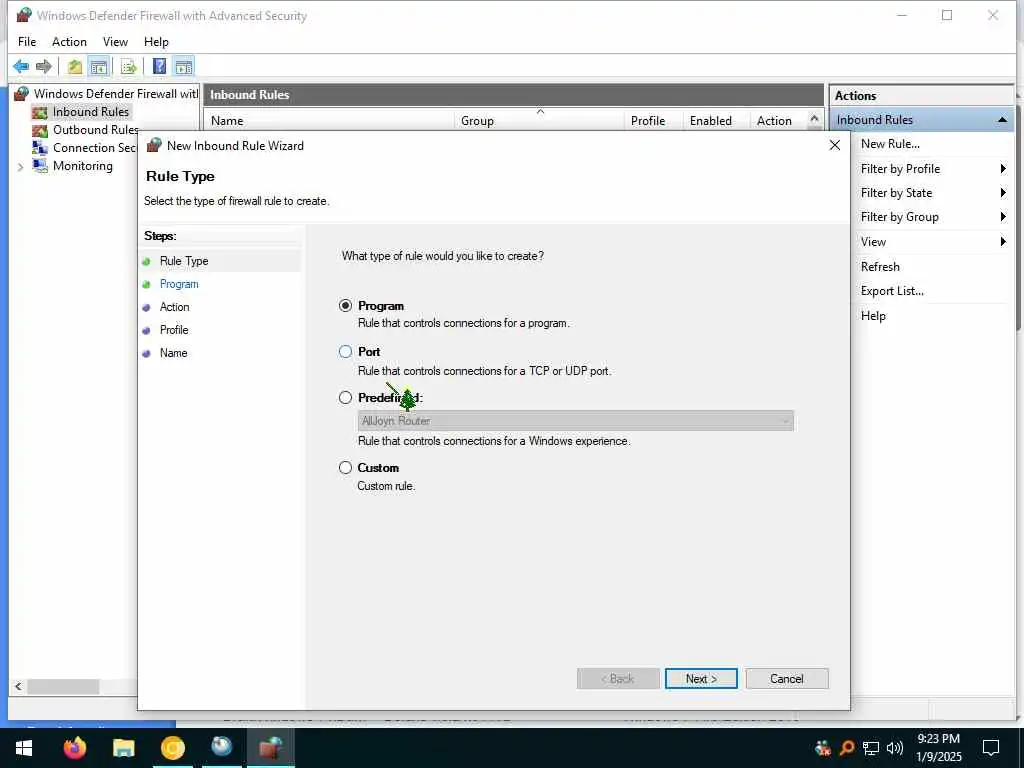The width and height of the screenshot is (1024, 768).
Task: Click the New Inbound Rule Wizard title icon
Action: [154, 145]
